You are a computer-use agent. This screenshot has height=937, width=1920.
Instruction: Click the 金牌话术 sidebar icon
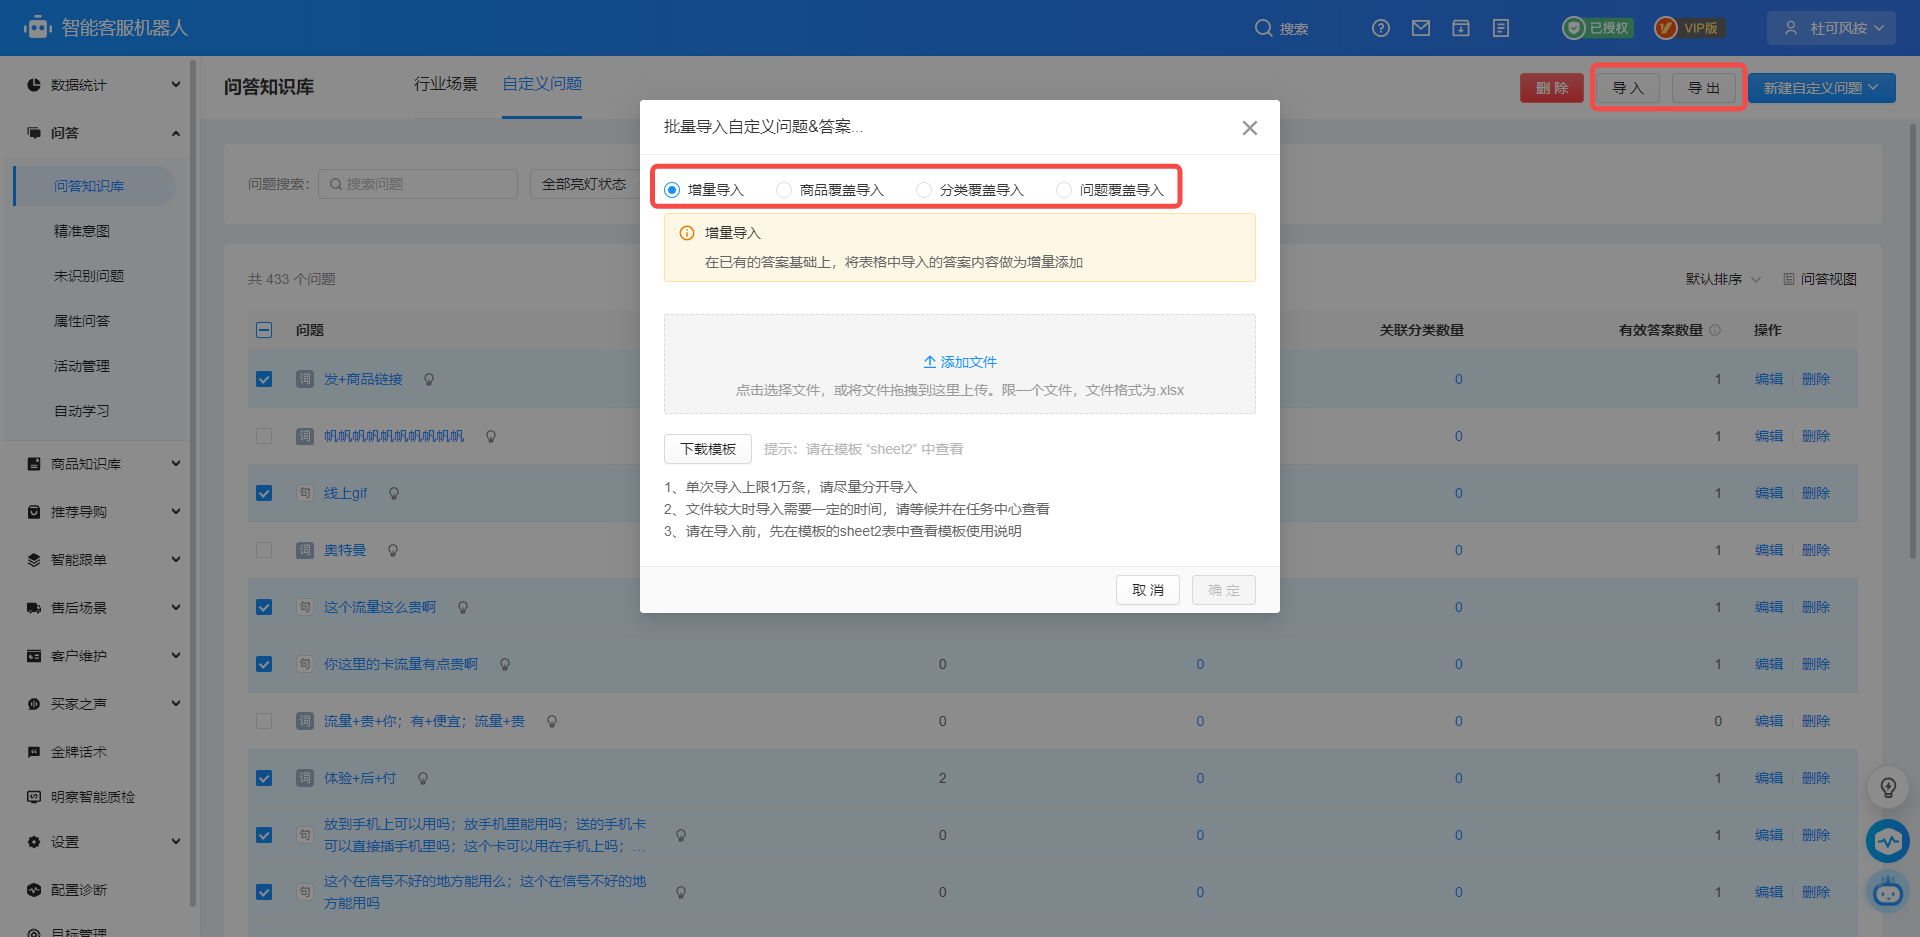34,752
